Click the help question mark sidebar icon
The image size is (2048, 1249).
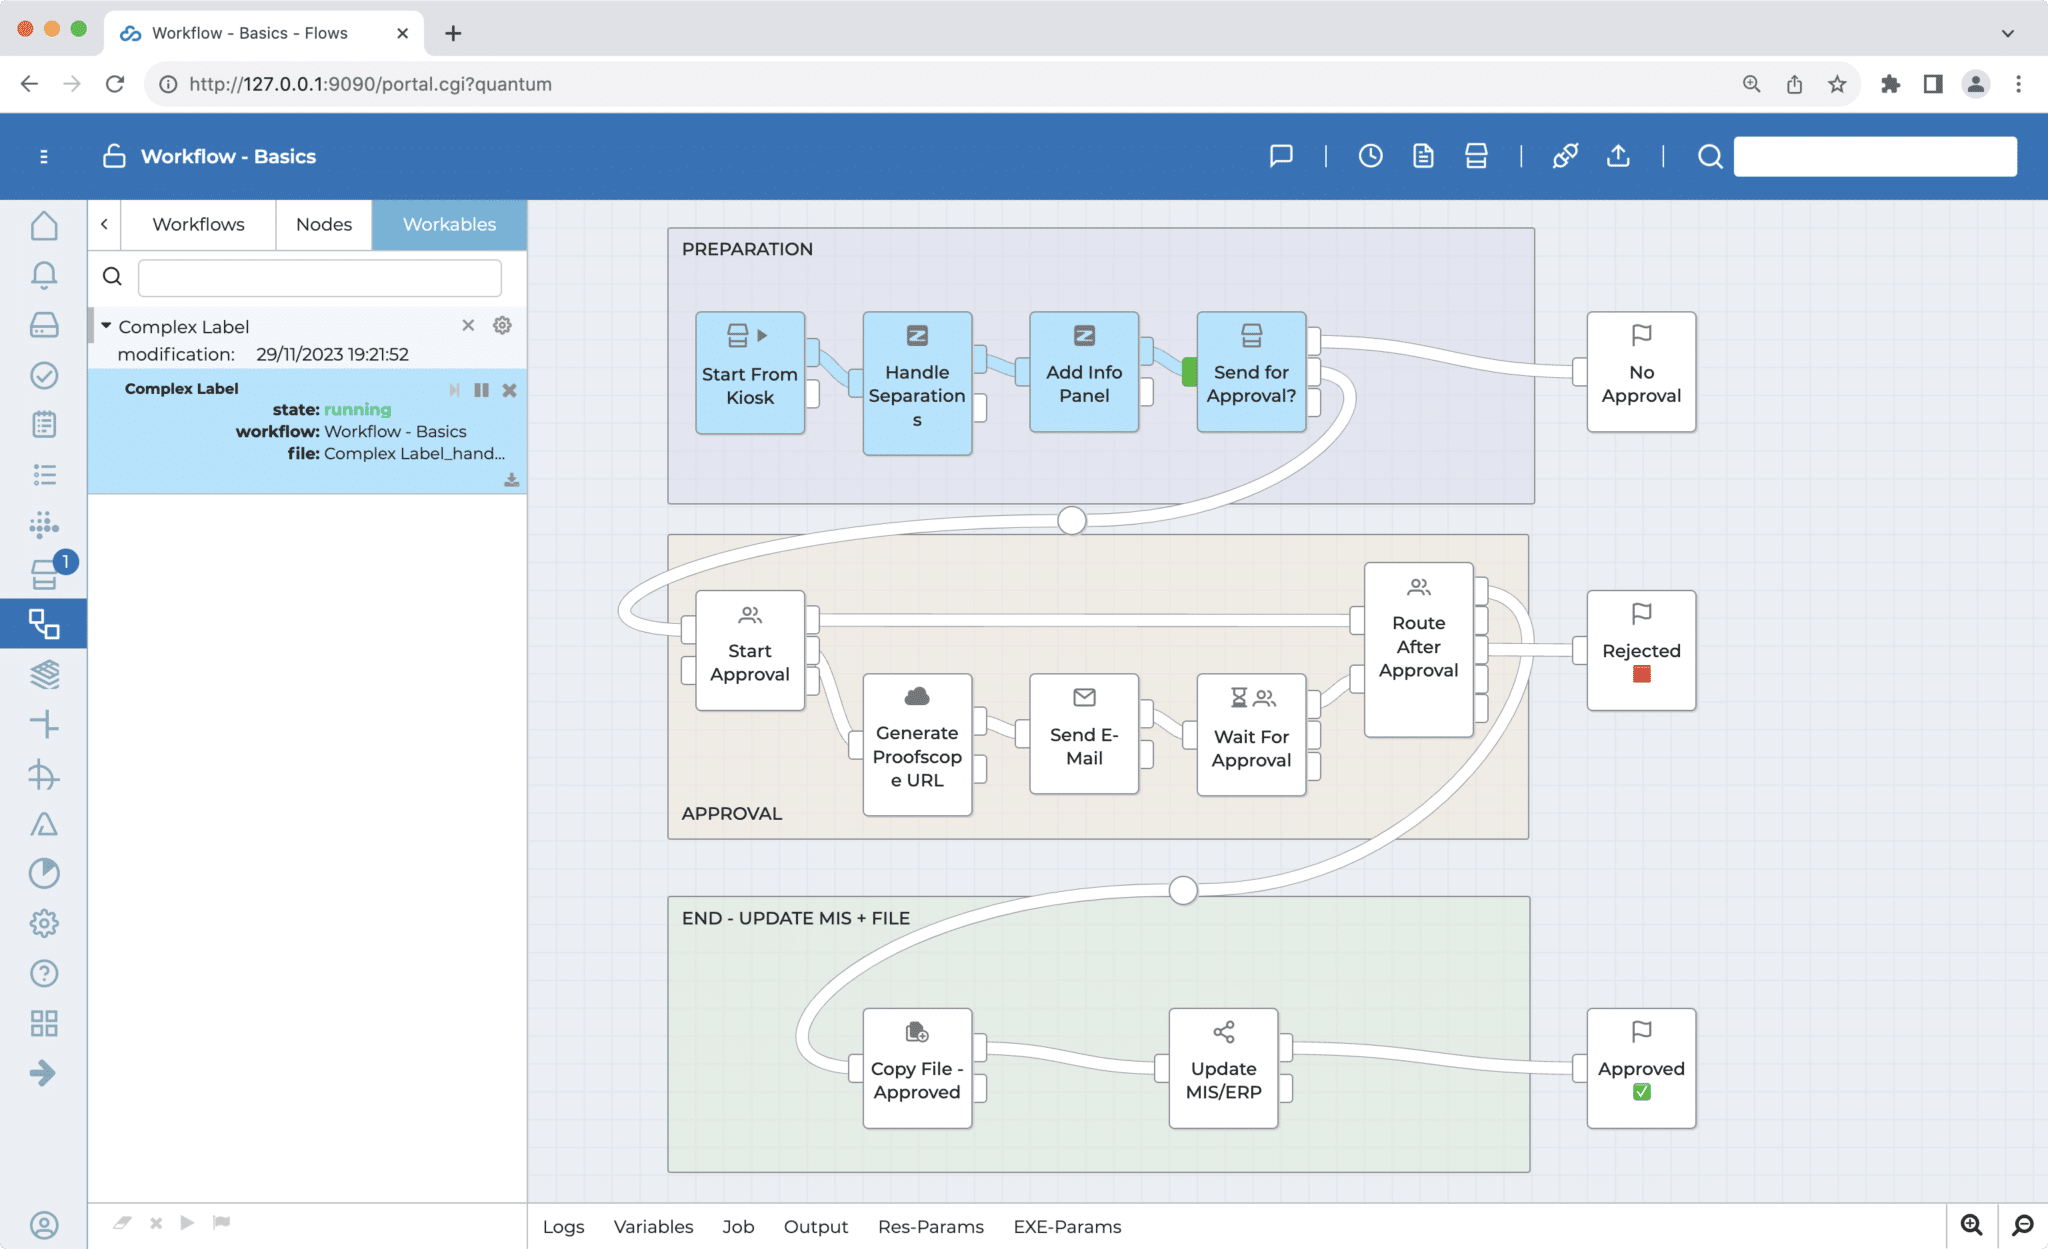click(44, 973)
